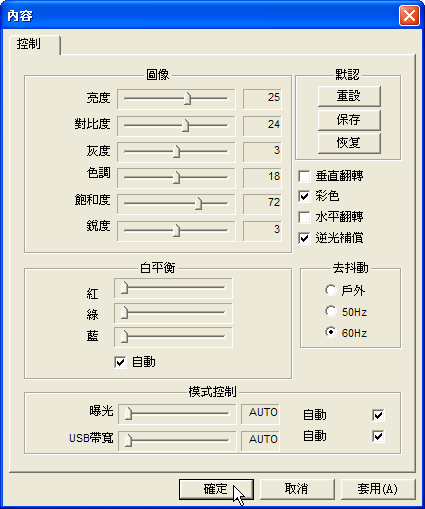
Task: Toggle the USB帶寬 auto checkbox
Action: coord(378,436)
